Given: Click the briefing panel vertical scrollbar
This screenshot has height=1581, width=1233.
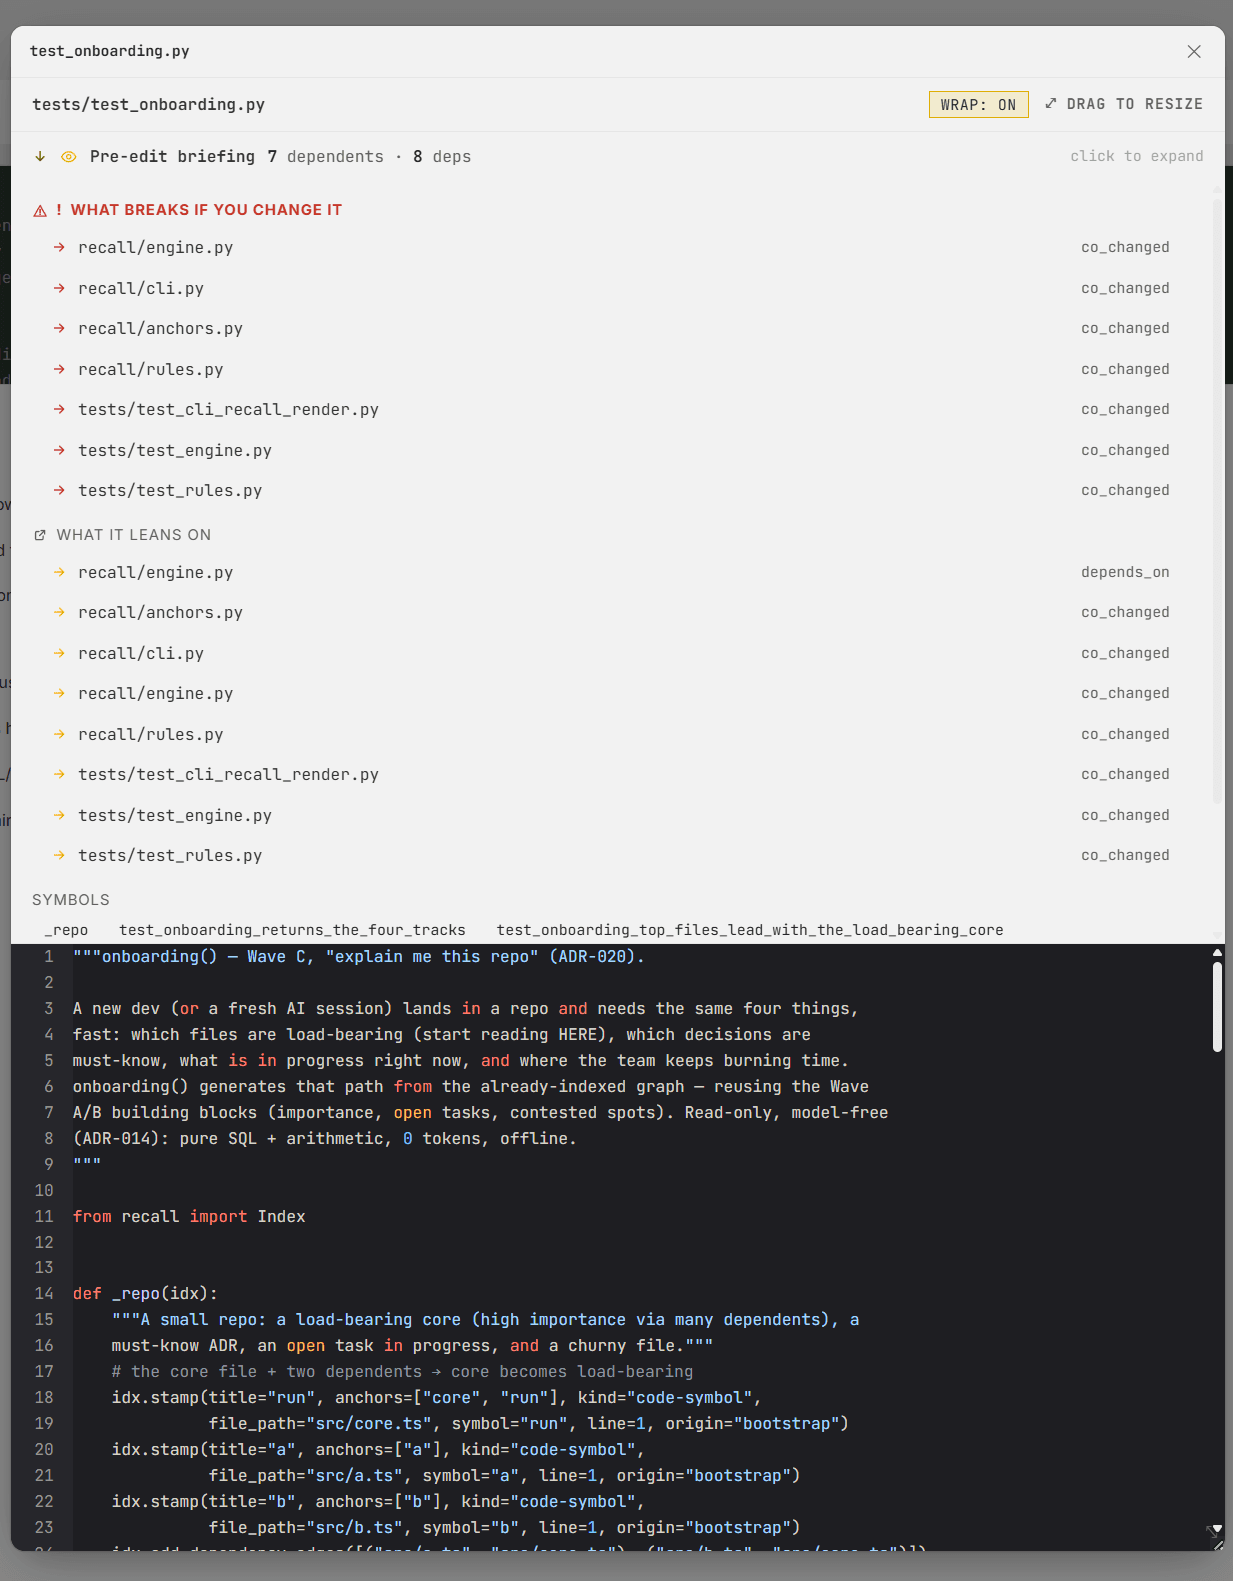Looking at the screenshot, I should pyautogui.click(x=1217, y=500).
